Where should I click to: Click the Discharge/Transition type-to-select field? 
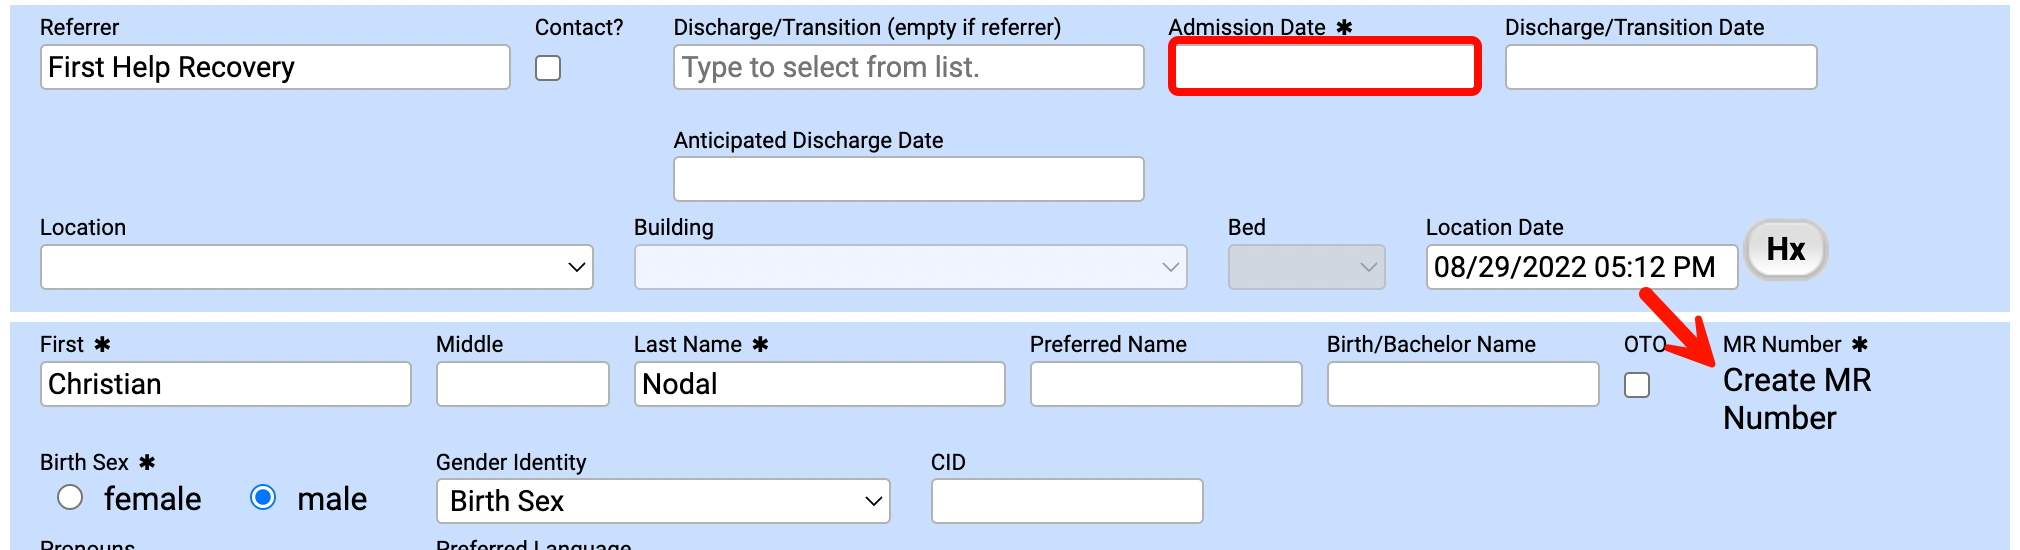(x=908, y=67)
